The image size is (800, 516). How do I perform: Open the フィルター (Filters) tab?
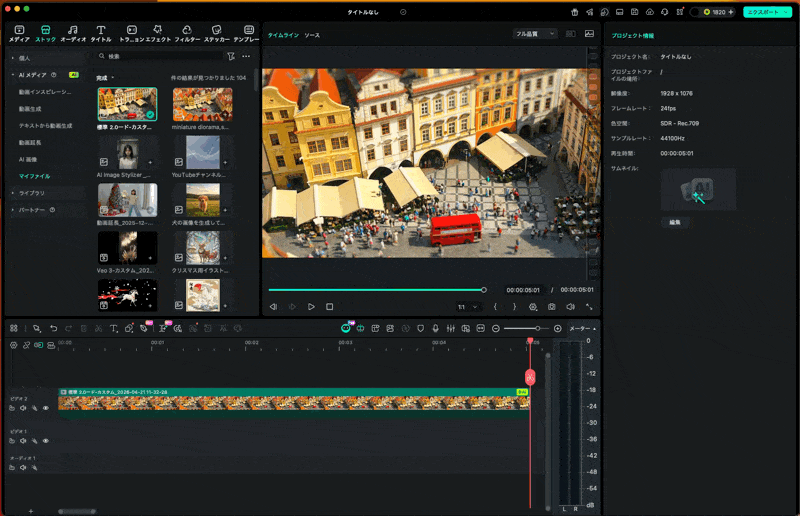[187, 34]
